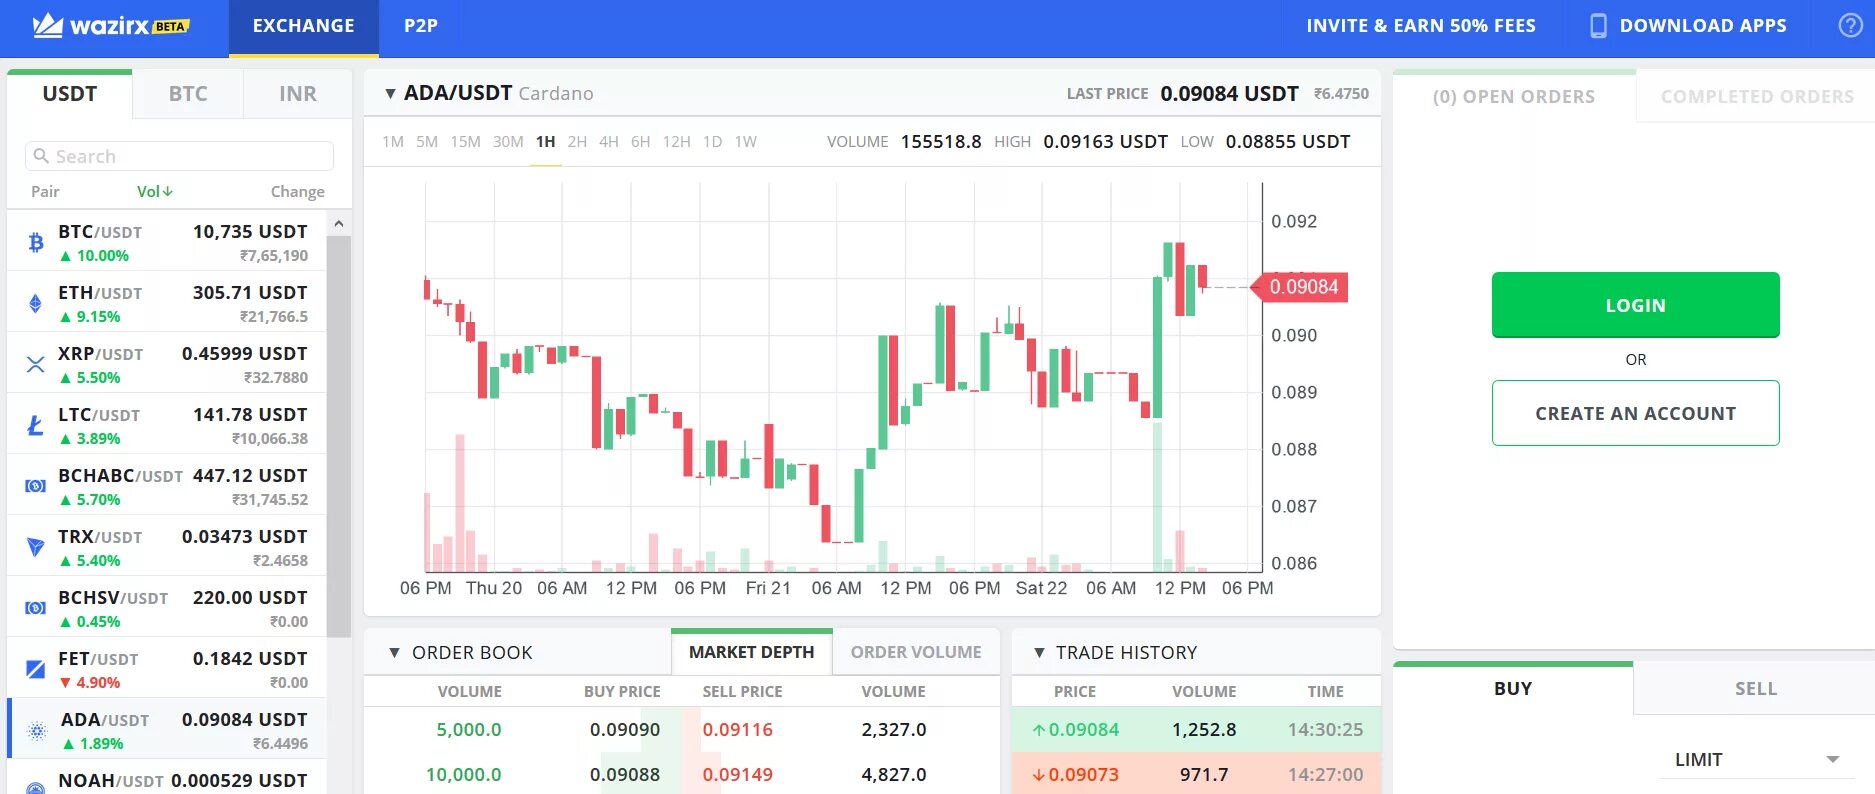Select the BTC/USDT pair row

(167, 242)
